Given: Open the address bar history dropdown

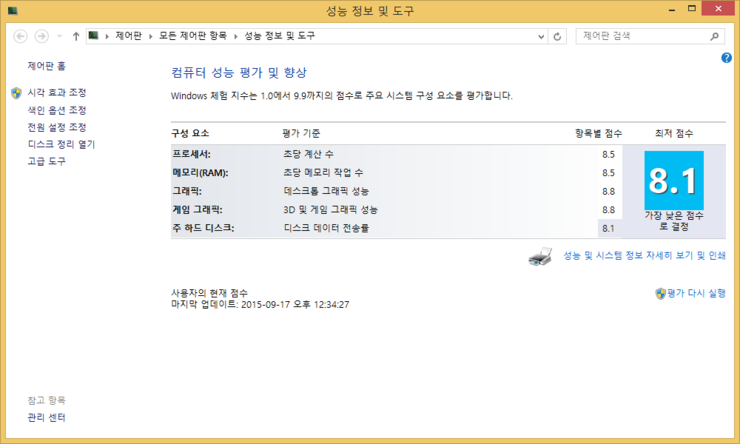Looking at the screenshot, I should 541,36.
